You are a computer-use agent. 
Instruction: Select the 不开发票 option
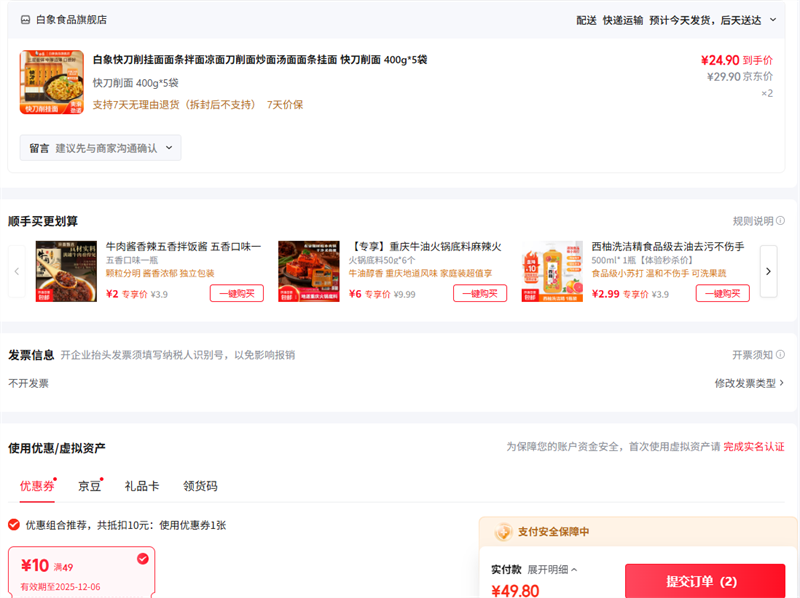point(26,380)
